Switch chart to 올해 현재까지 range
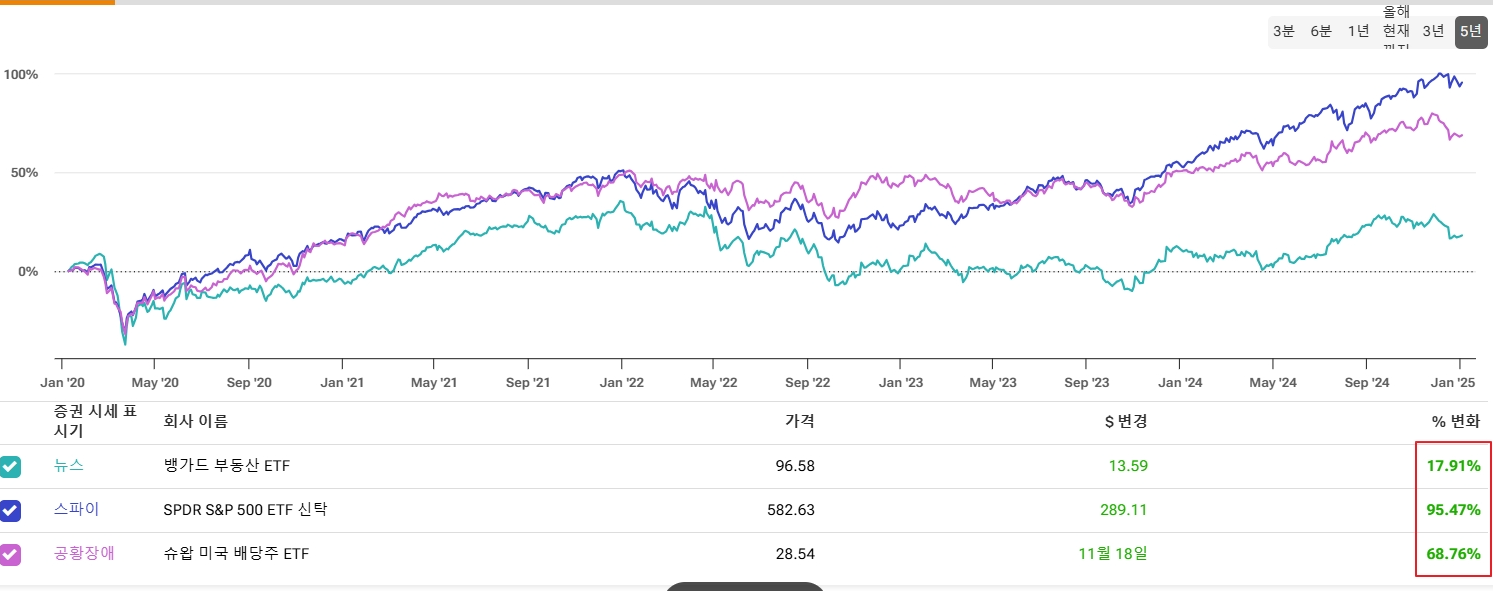 click(1396, 31)
